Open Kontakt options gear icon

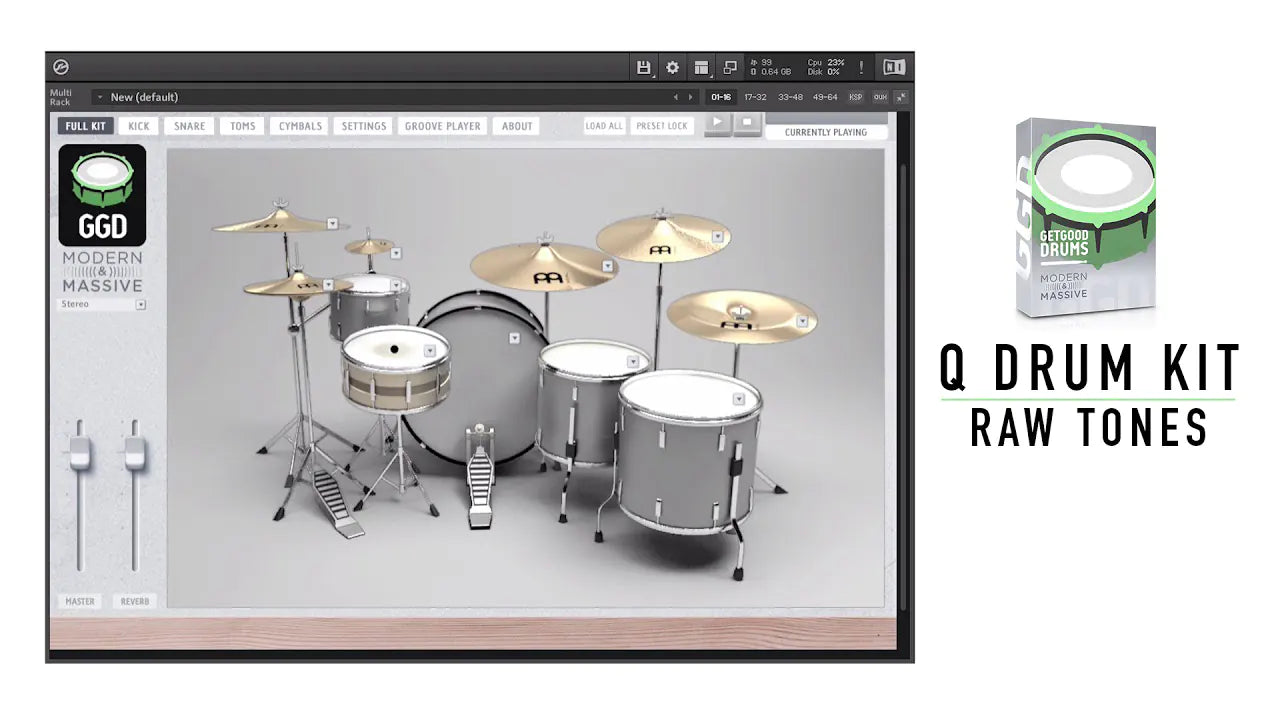pos(673,68)
